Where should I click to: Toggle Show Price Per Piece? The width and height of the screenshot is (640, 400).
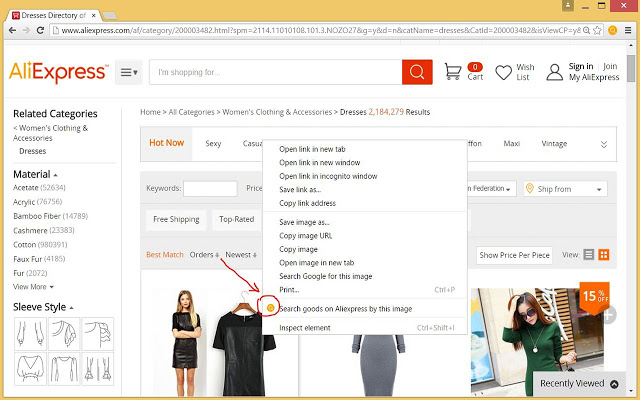[x=514, y=255]
